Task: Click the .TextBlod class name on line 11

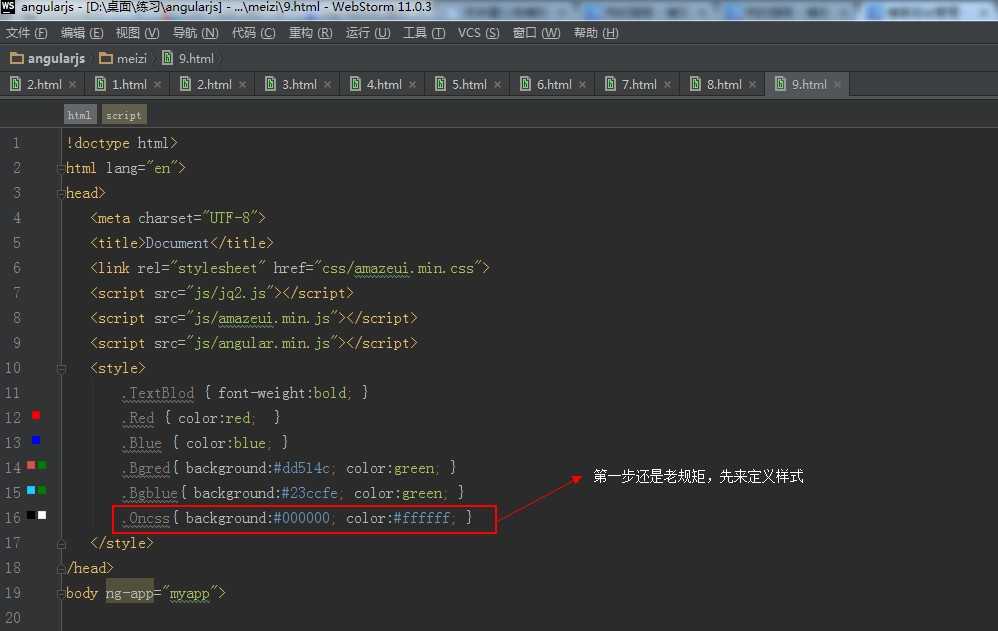Action: pyautogui.click(x=158, y=393)
